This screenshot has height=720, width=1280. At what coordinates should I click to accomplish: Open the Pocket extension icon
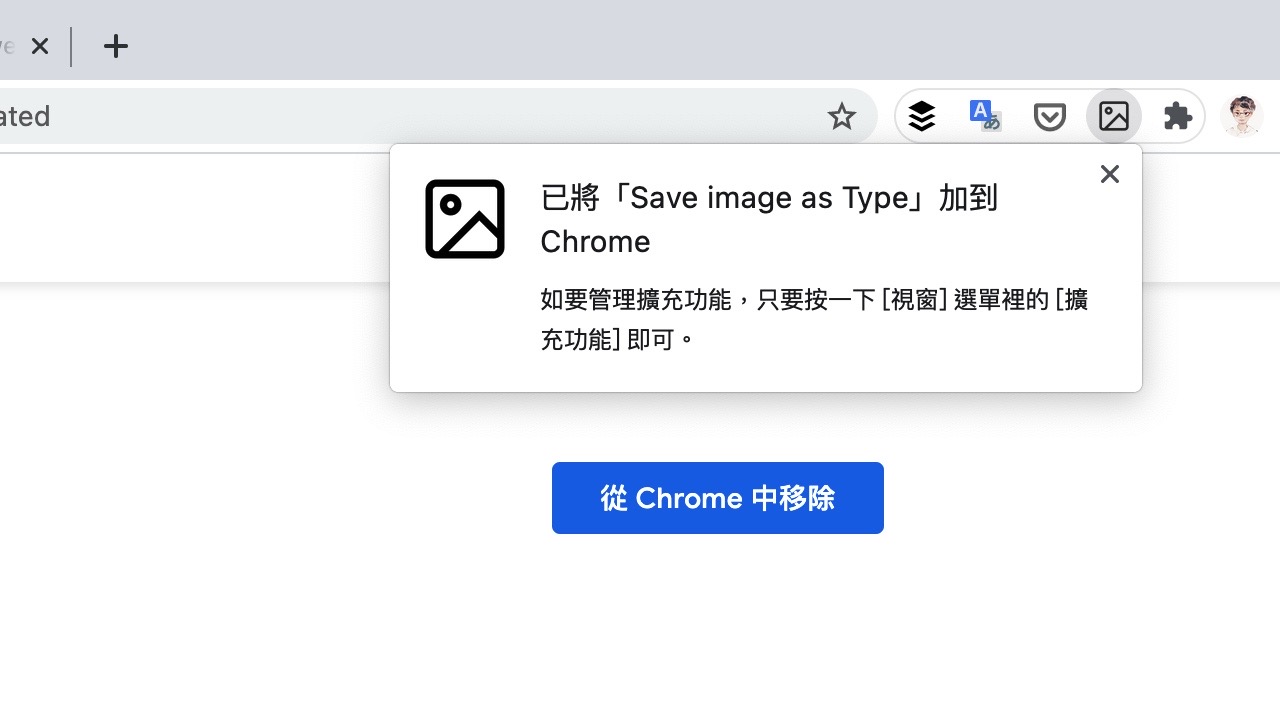point(1049,117)
